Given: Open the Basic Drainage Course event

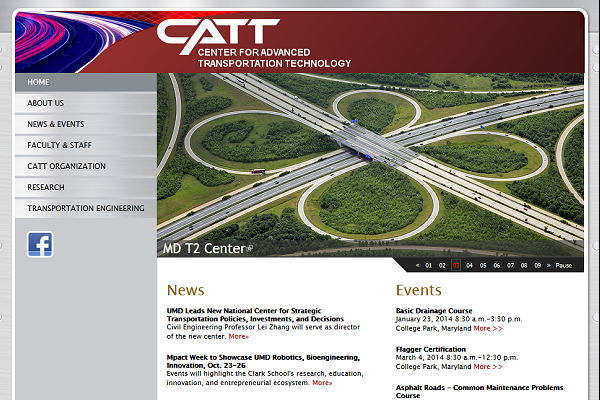Looking at the screenshot, I should point(434,310).
